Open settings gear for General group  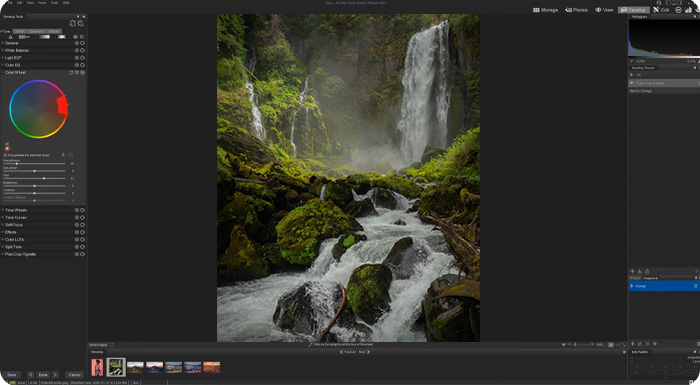point(77,43)
